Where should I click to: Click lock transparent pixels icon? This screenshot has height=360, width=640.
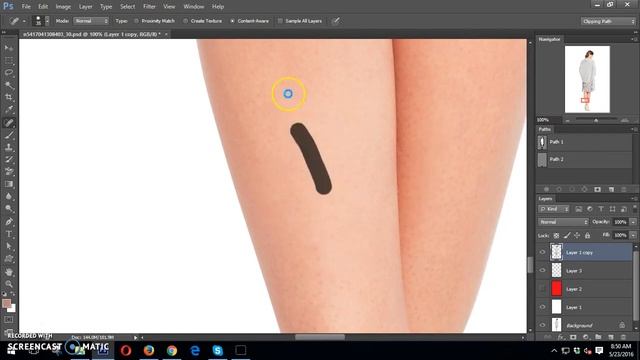pyautogui.click(x=556, y=236)
